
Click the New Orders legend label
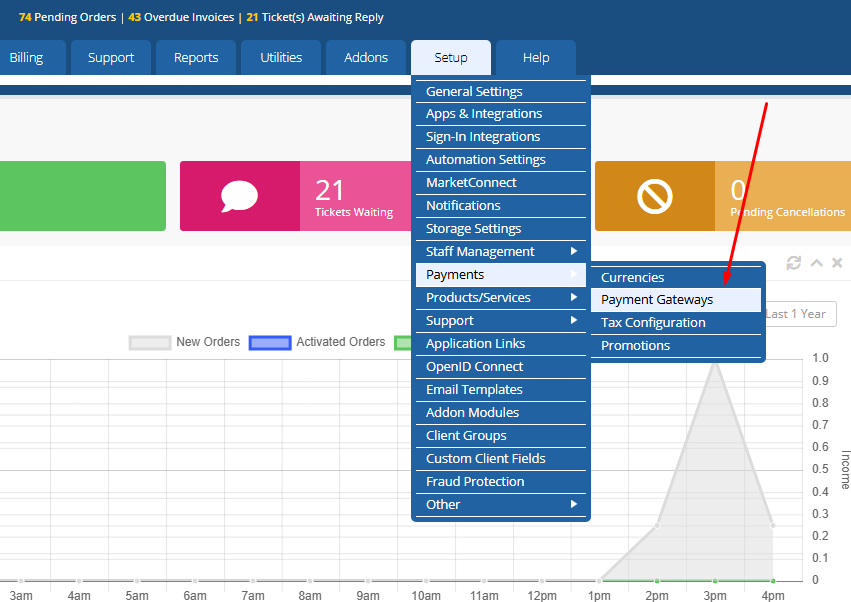(208, 342)
